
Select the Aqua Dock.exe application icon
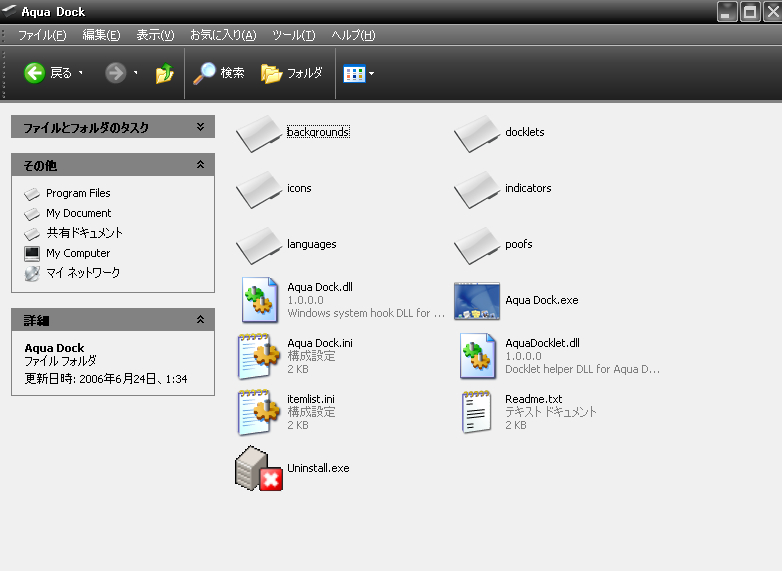tap(477, 301)
